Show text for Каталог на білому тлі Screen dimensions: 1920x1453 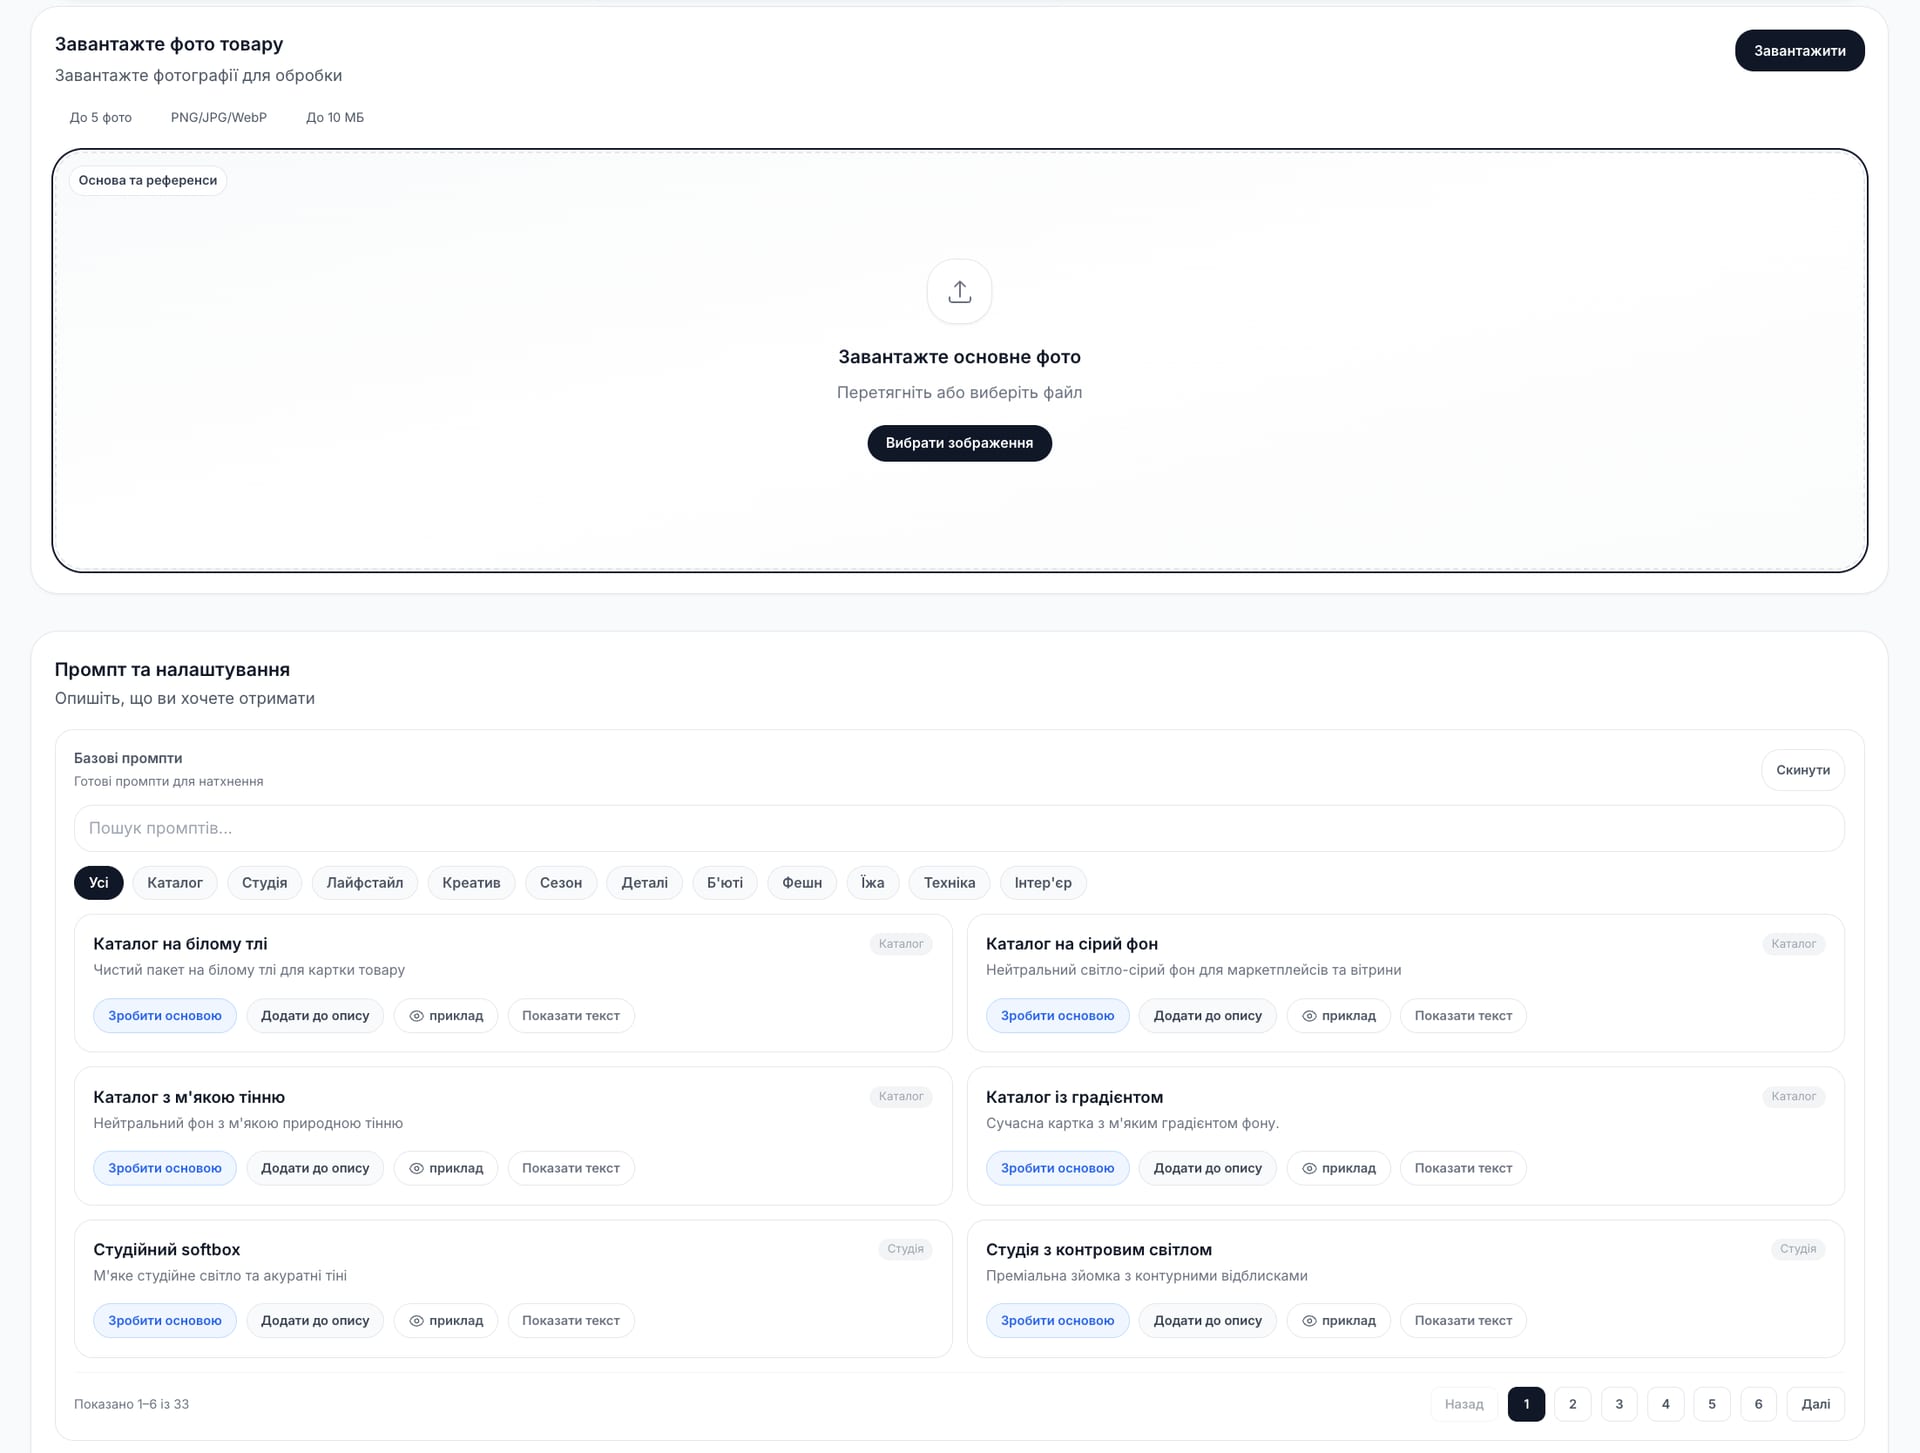pos(571,1015)
